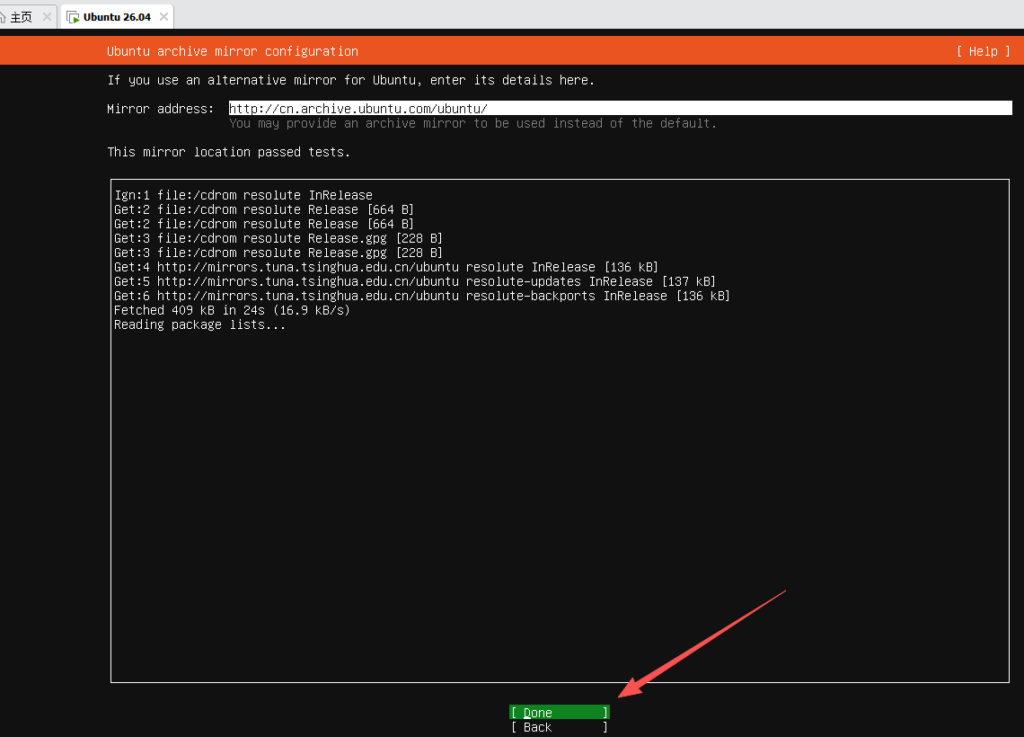
Task: Click the 'Ign:1 file:/cdrom resolute InRelease' line
Action: (243, 195)
